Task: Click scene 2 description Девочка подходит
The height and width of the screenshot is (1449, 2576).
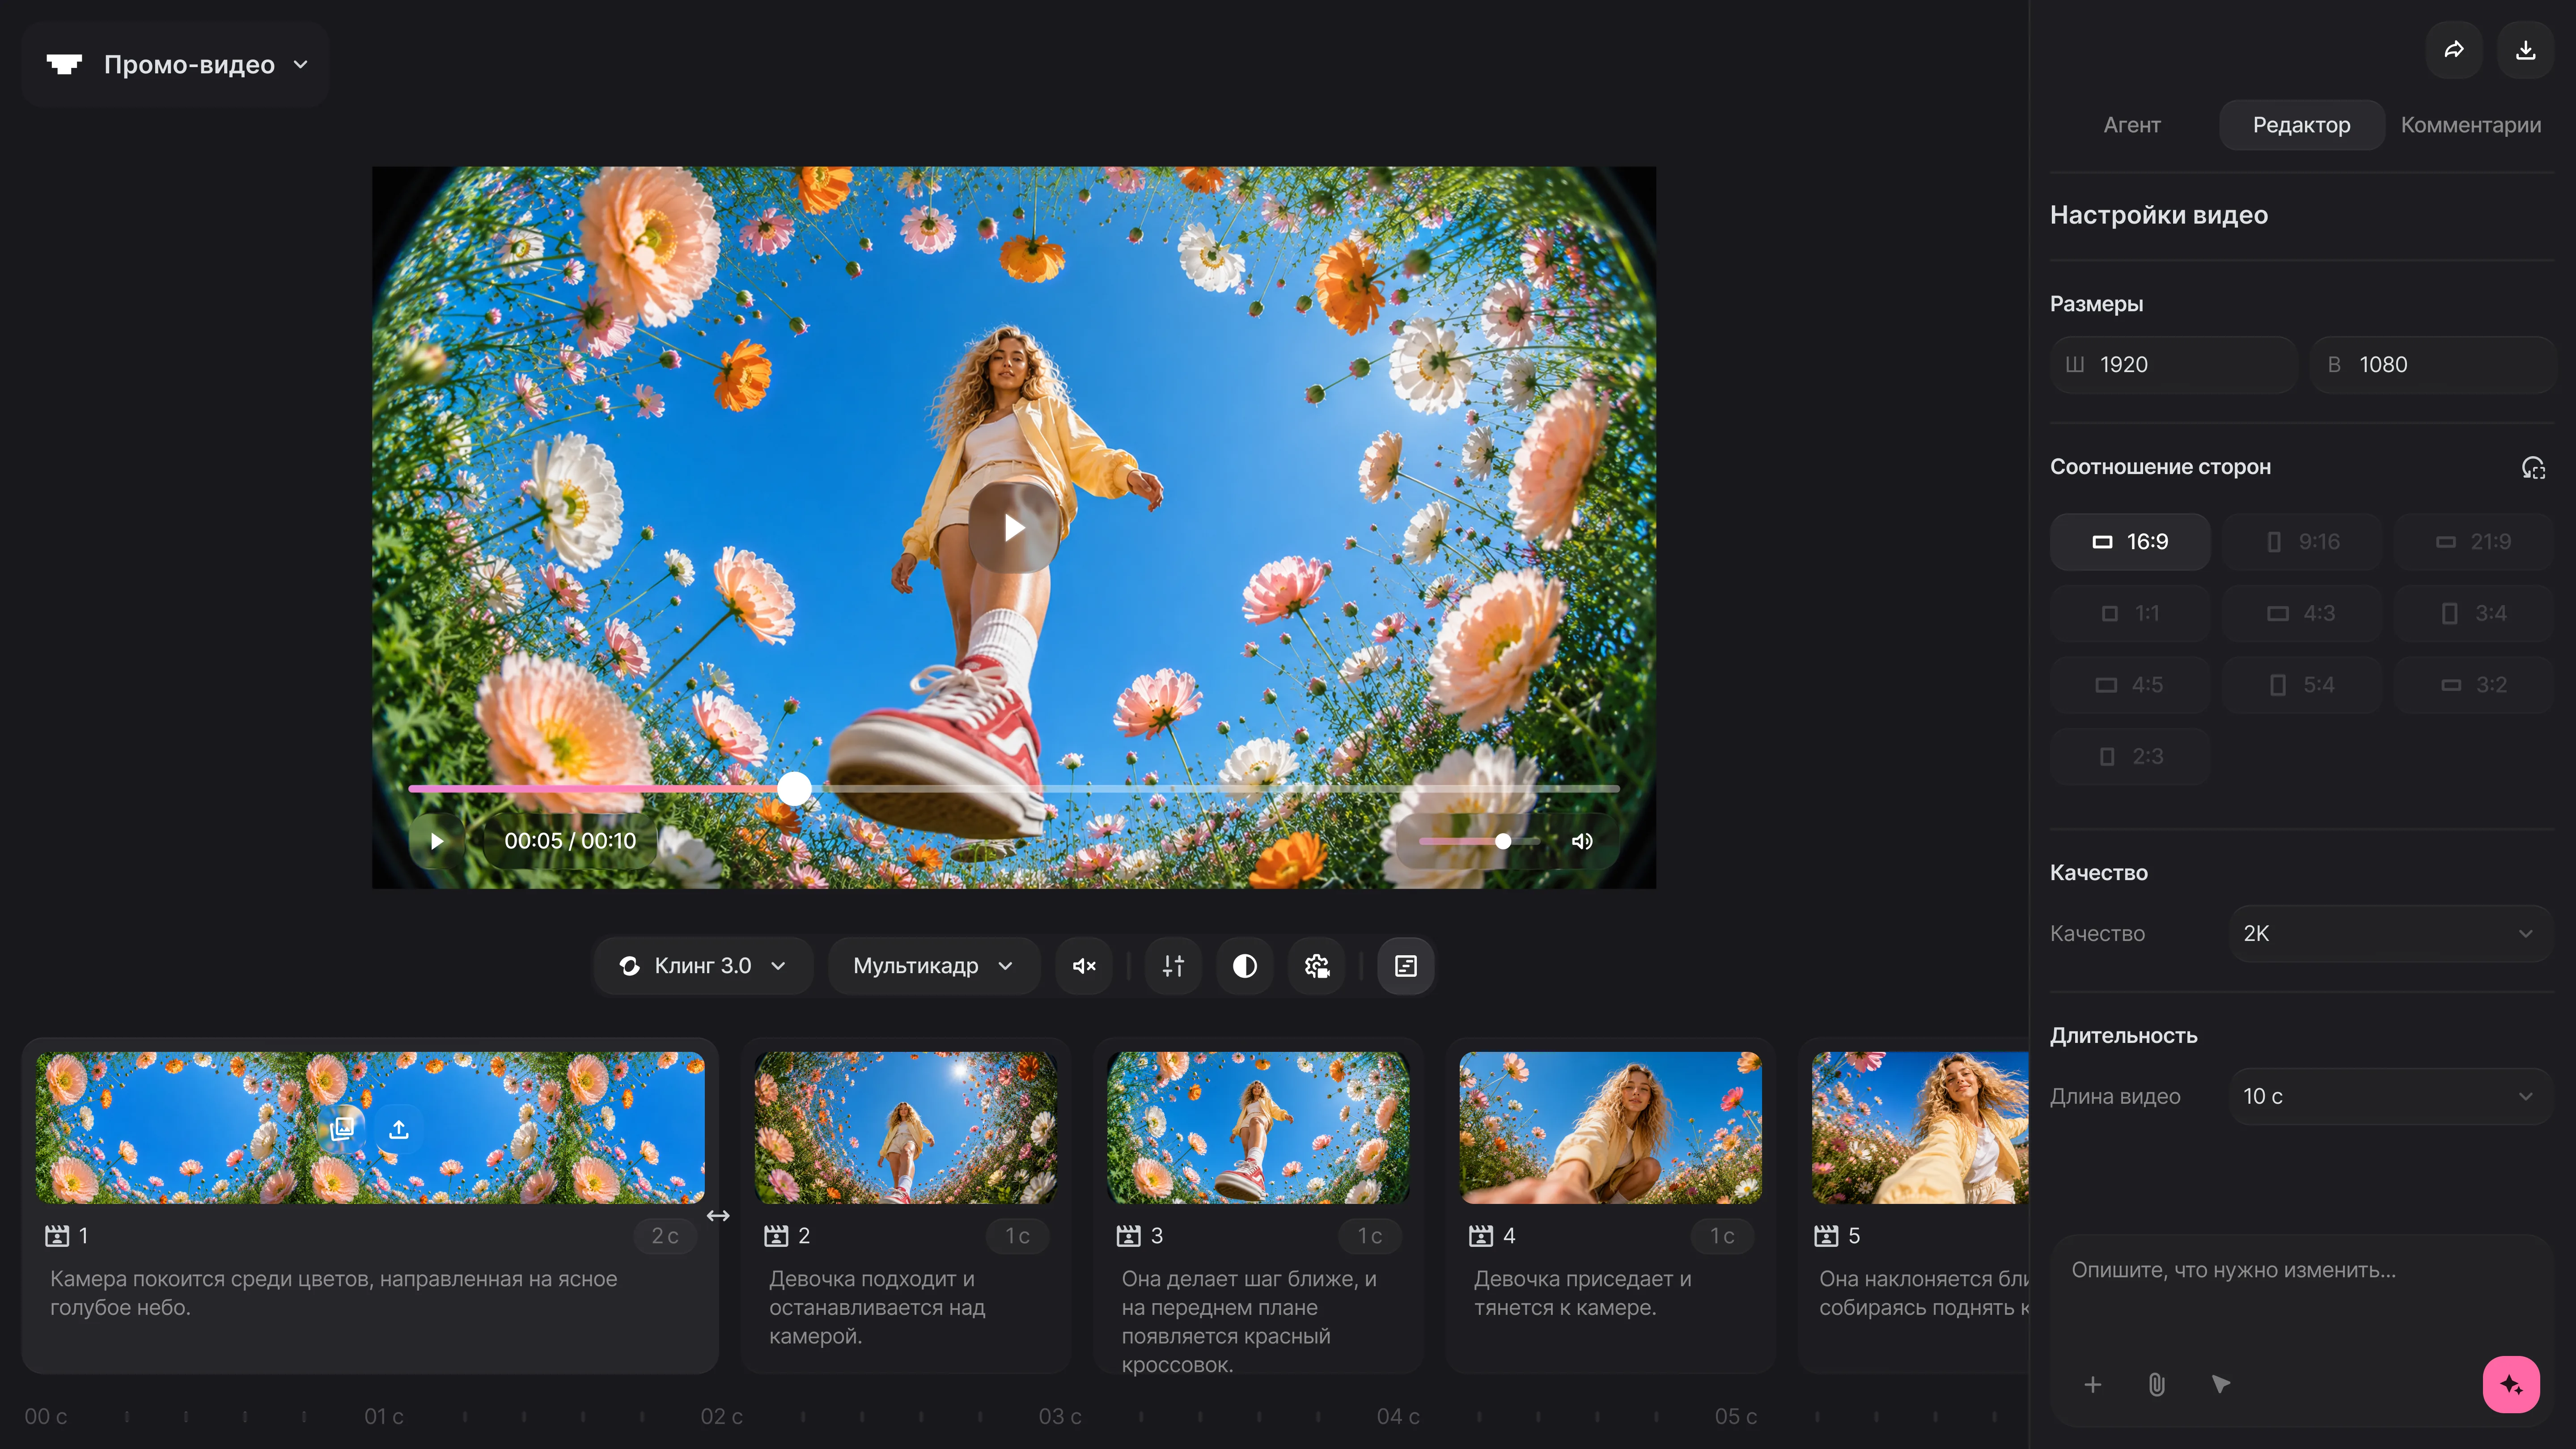Action: coord(877,1308)
